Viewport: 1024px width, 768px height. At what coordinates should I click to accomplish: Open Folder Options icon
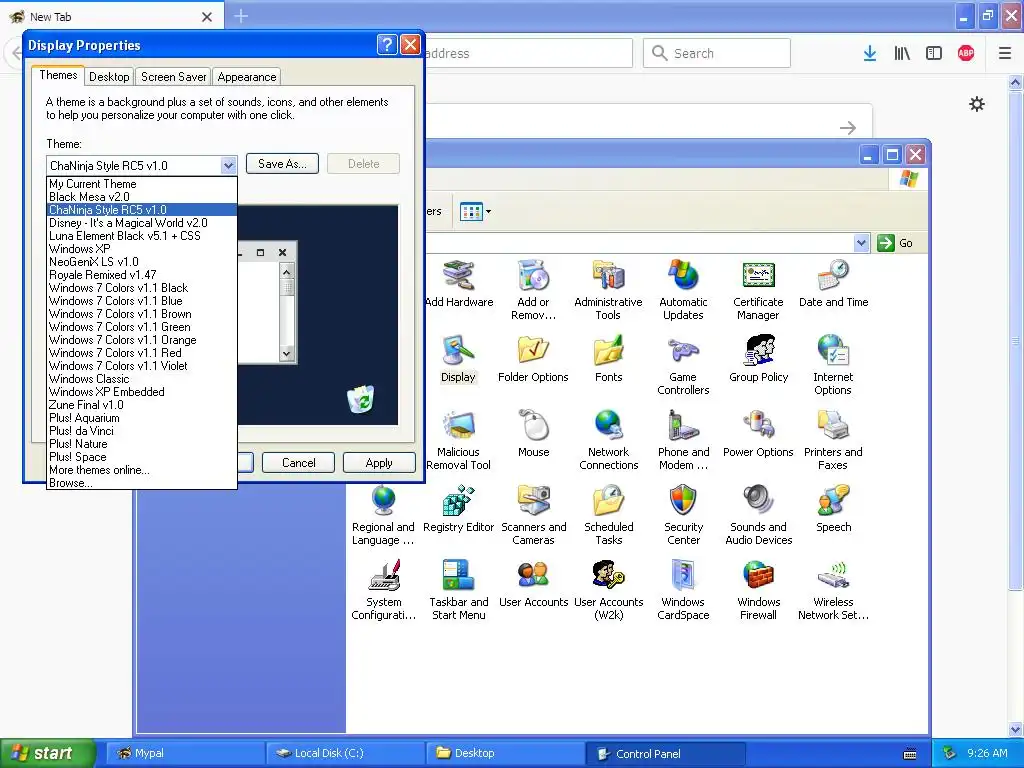click(533, 359)
